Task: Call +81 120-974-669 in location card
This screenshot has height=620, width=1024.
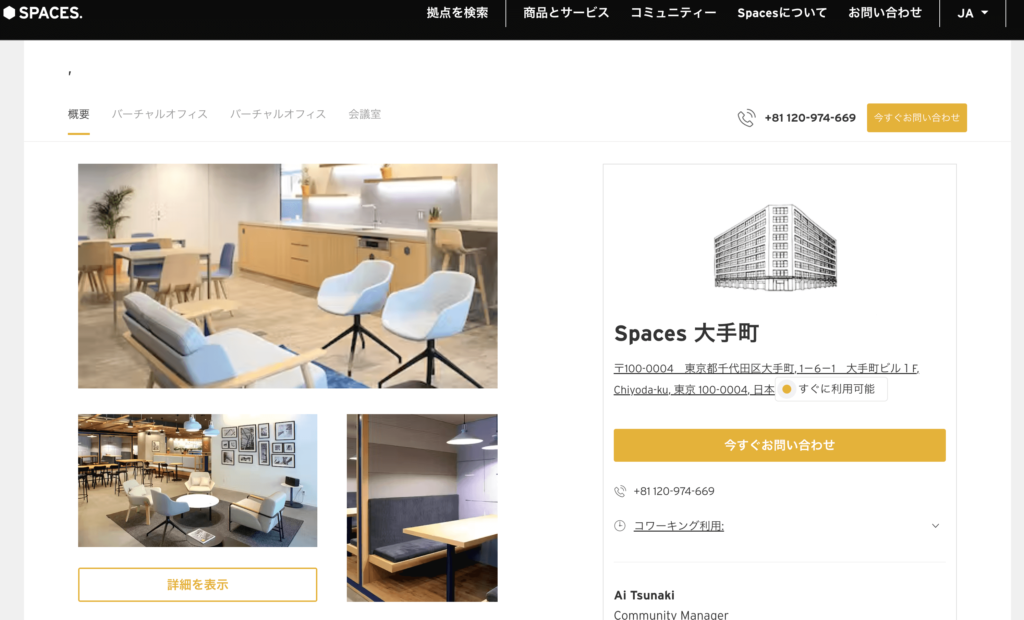Action: pos(673,491)
